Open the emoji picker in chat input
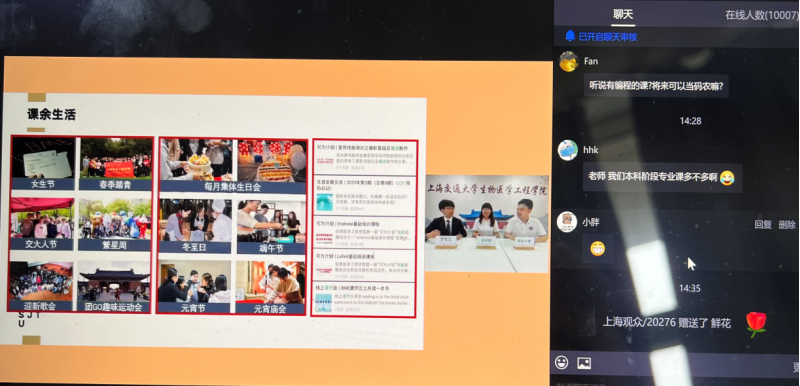Viewport: 800px width, 386px height. pos(562,363)
